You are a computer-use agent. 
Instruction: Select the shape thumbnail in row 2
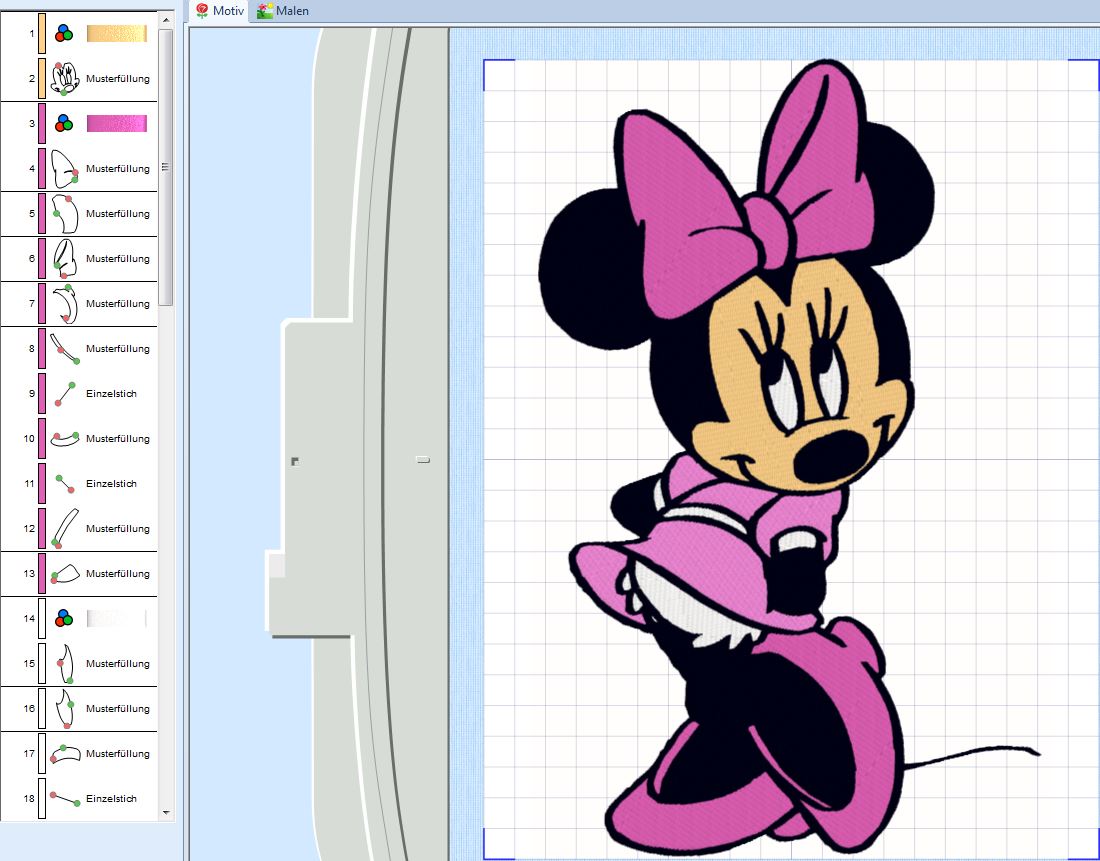click(x=64, y=78)
